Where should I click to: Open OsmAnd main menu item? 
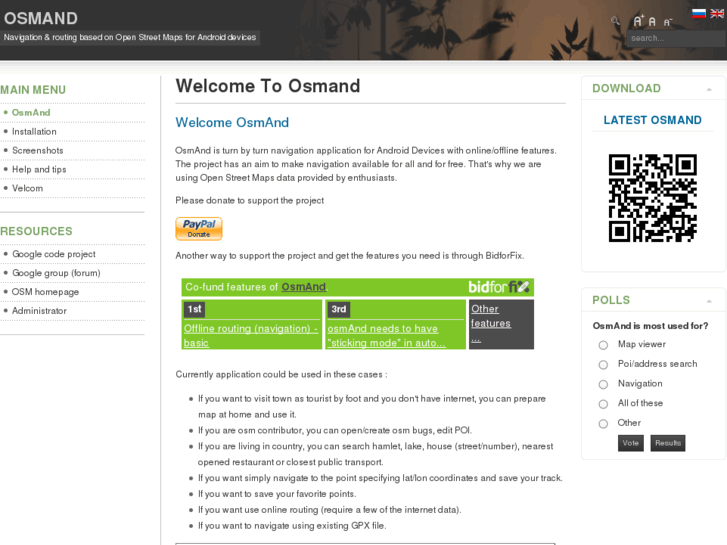[x=31, y=113]
